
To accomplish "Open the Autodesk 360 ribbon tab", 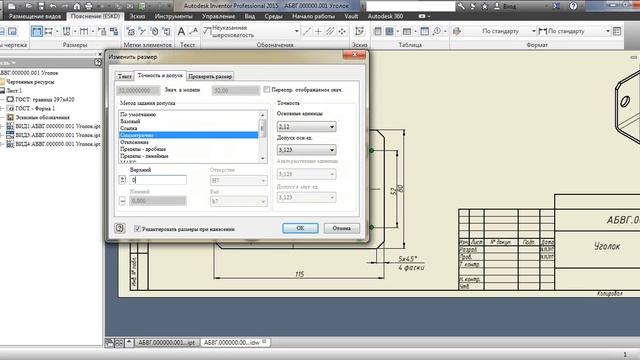I will pyautogui.click(x=385, y=16).
